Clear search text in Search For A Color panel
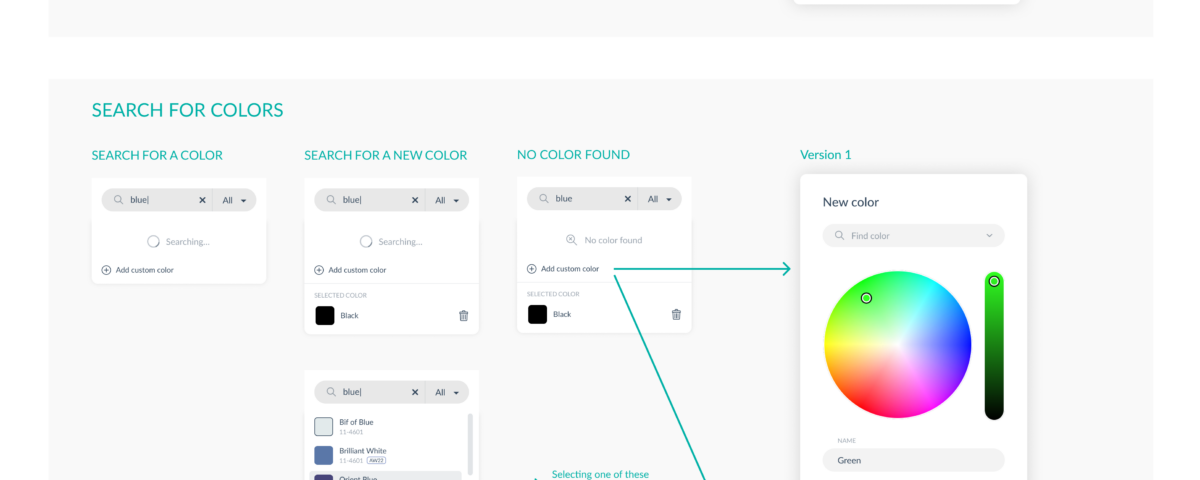Viewport: 1200px width, 480px height. (x=202, y=200)
